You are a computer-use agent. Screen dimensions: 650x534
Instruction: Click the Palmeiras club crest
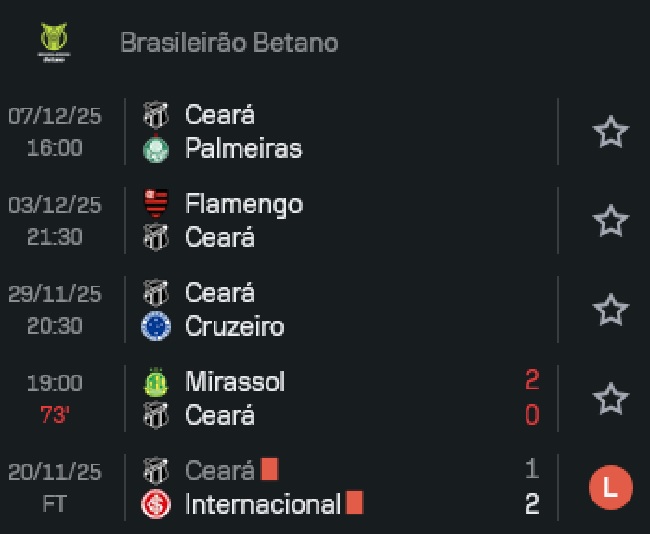pos(156,150)
